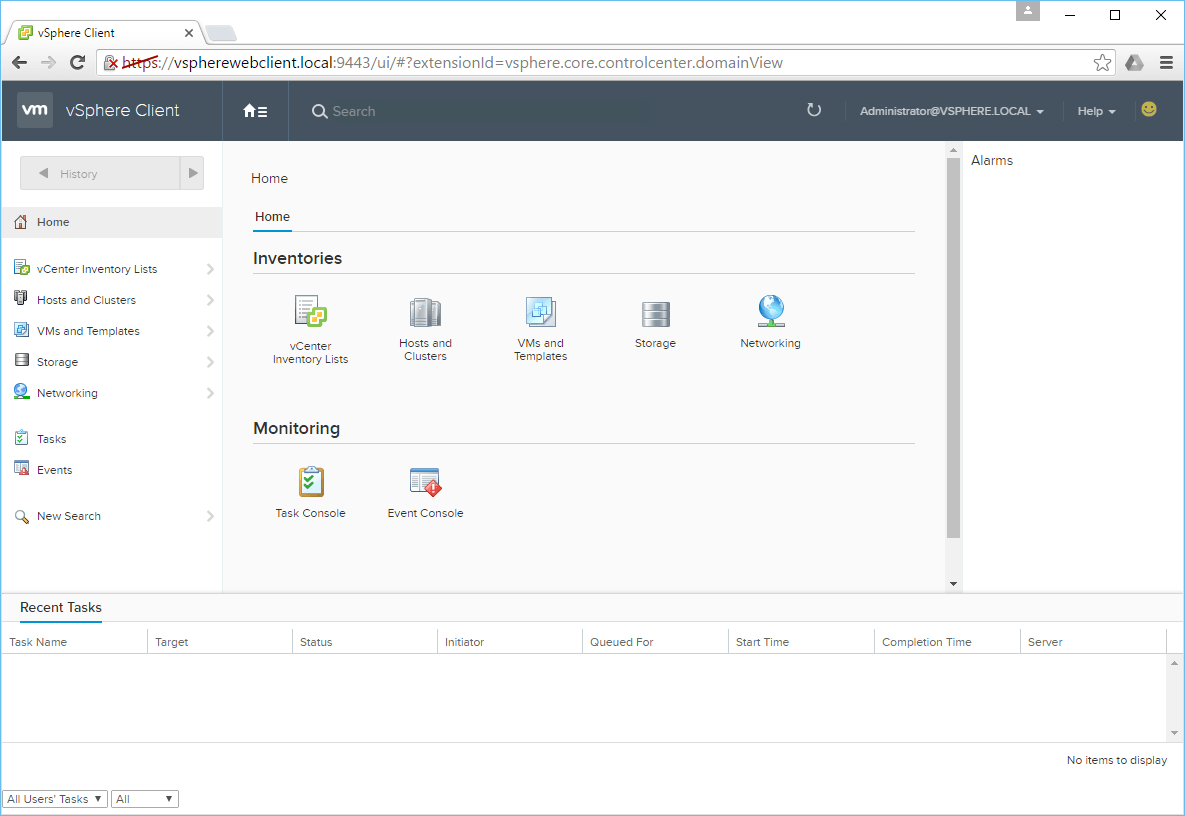Click the vSphere Search field
The height and width of the screenshot is (816, 1185).
(480, 111)
